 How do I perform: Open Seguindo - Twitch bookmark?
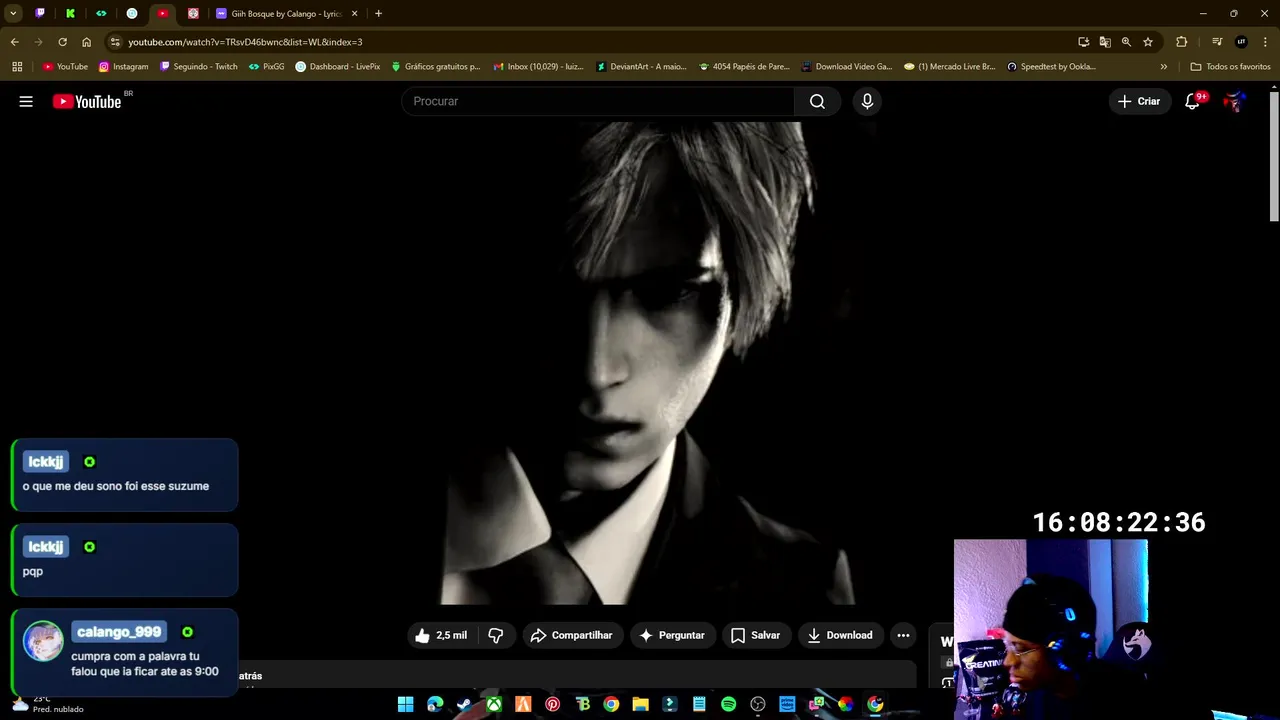[198, 67]
